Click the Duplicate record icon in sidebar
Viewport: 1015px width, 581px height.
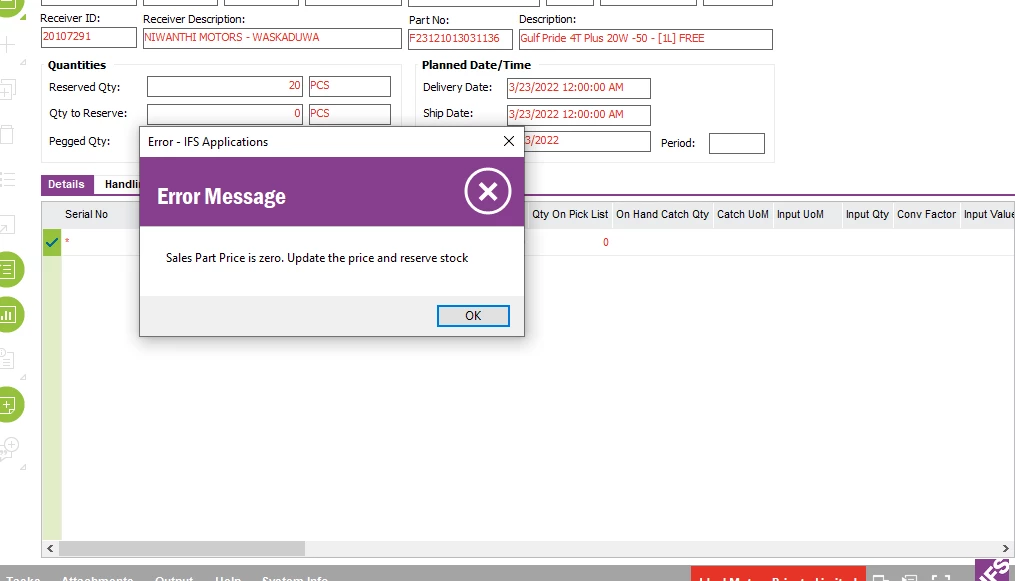(8, 89)
